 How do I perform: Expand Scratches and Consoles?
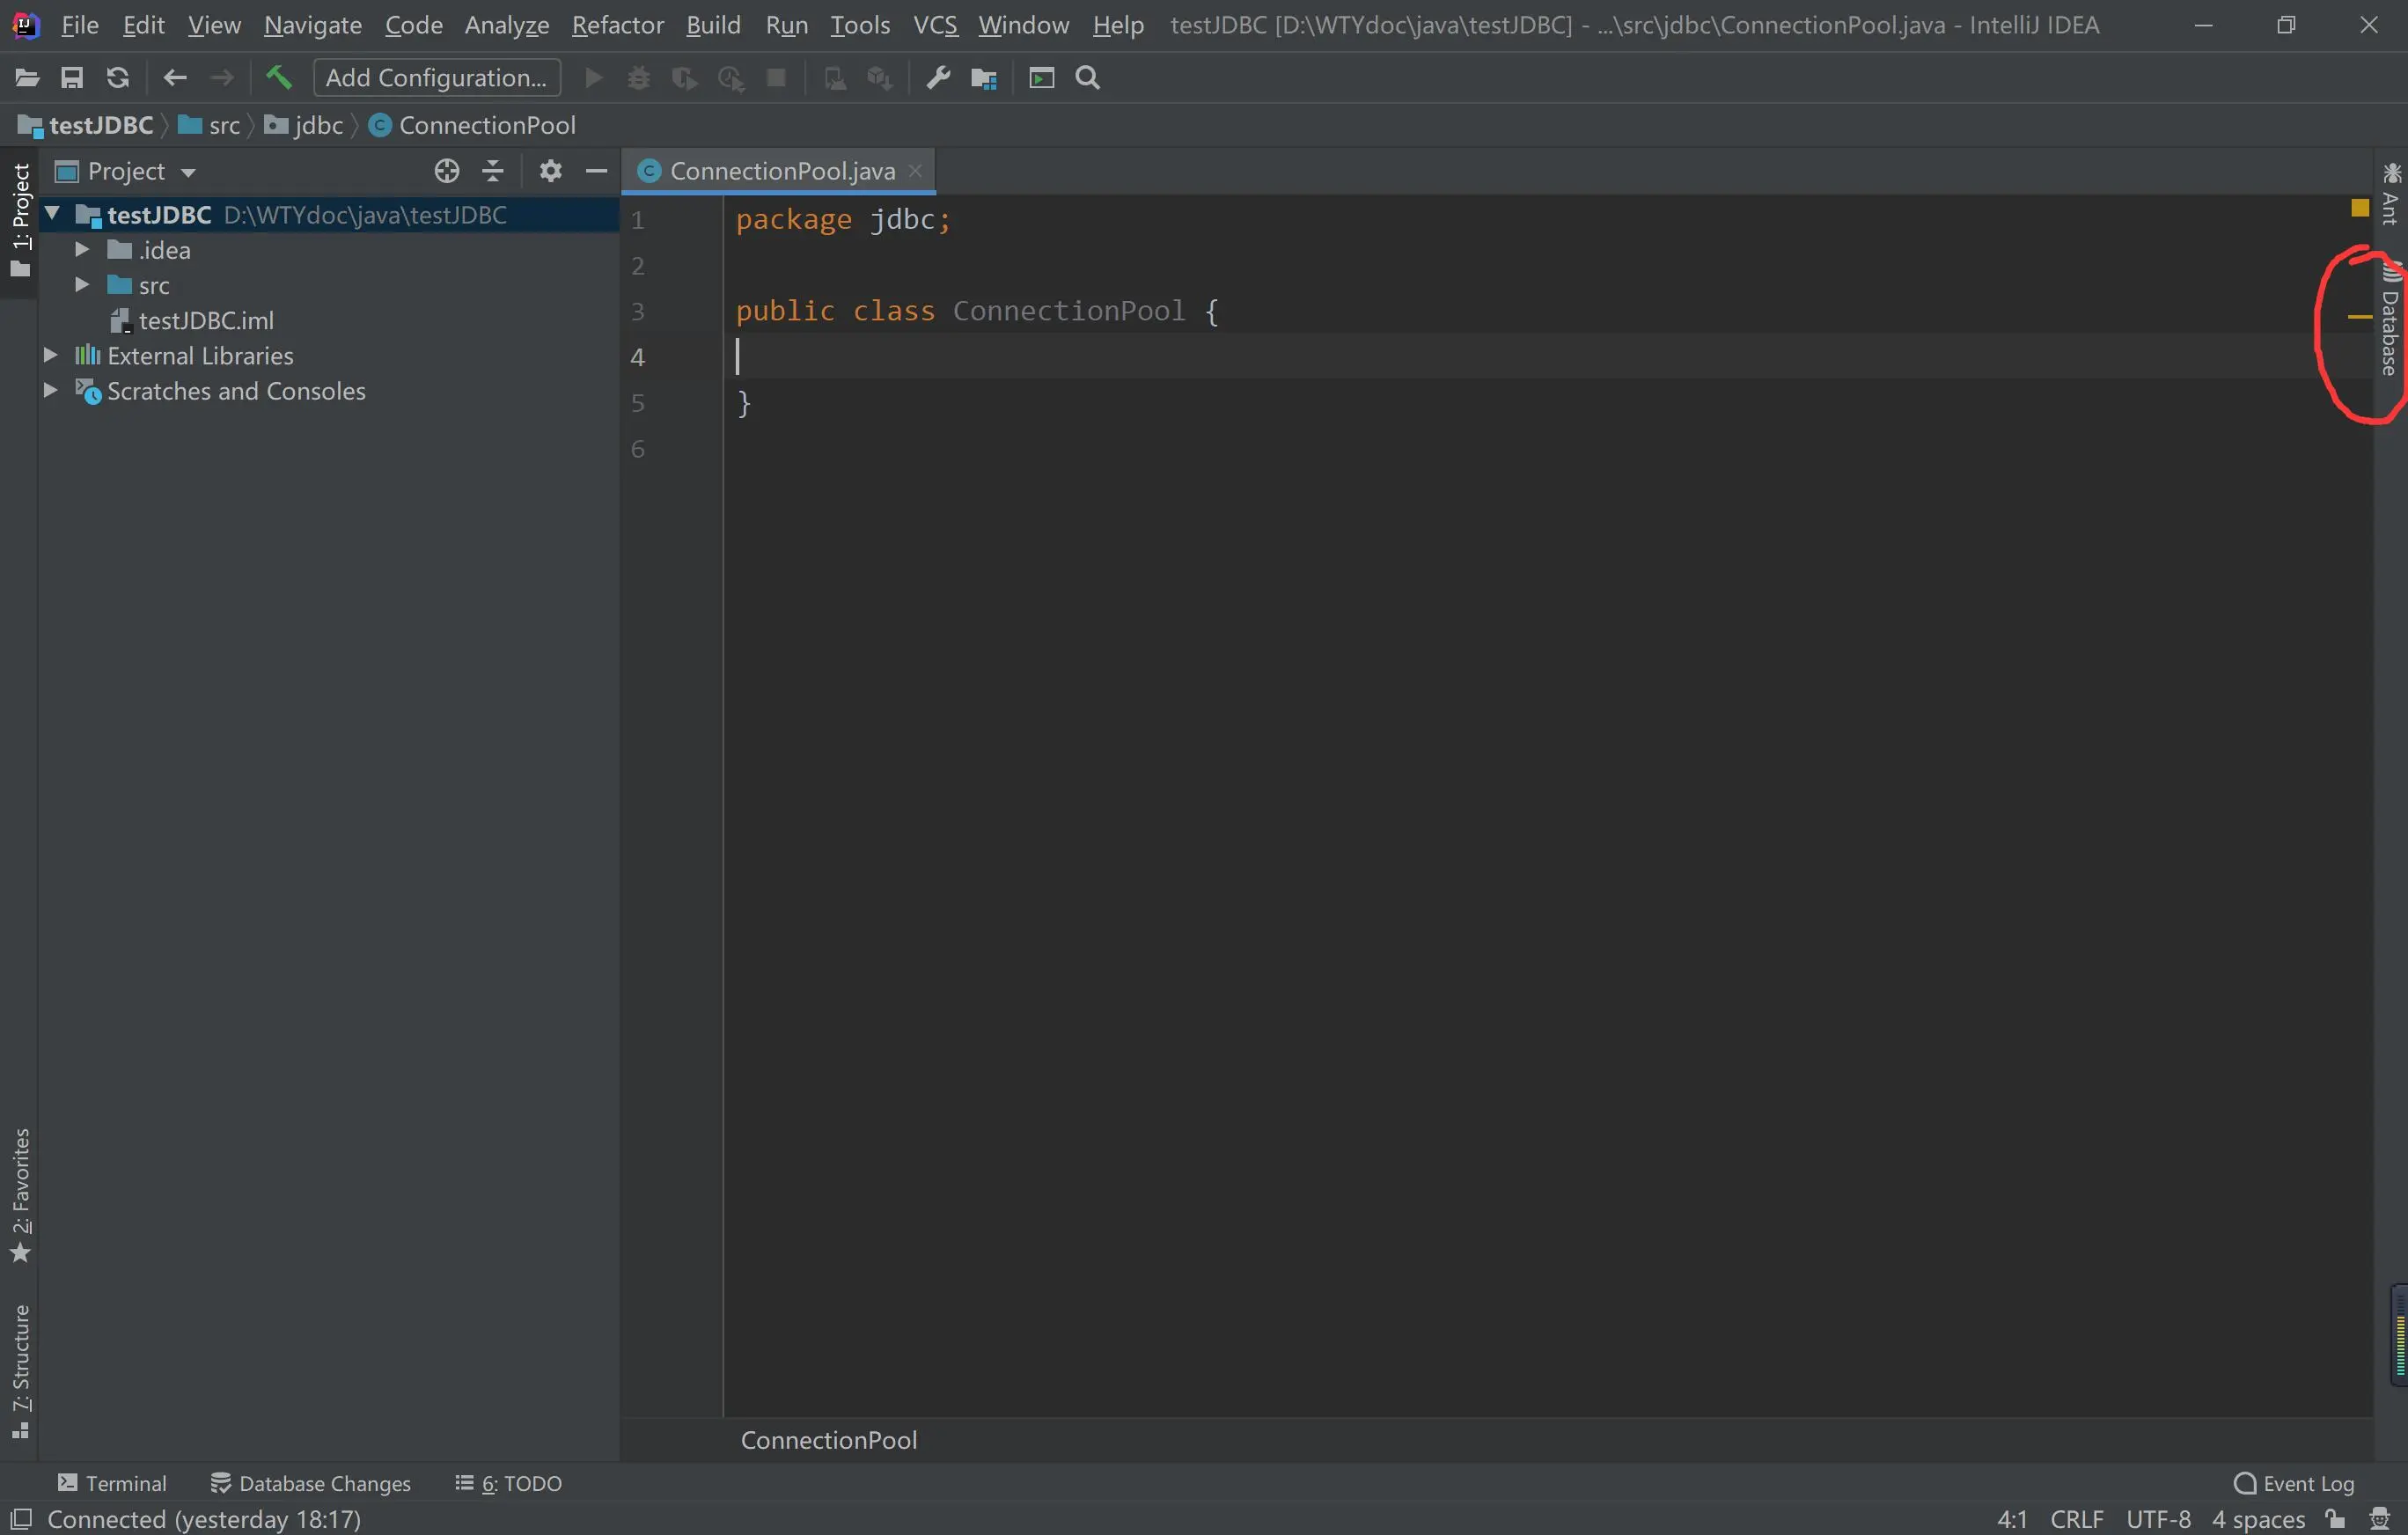tap(50, 391)
